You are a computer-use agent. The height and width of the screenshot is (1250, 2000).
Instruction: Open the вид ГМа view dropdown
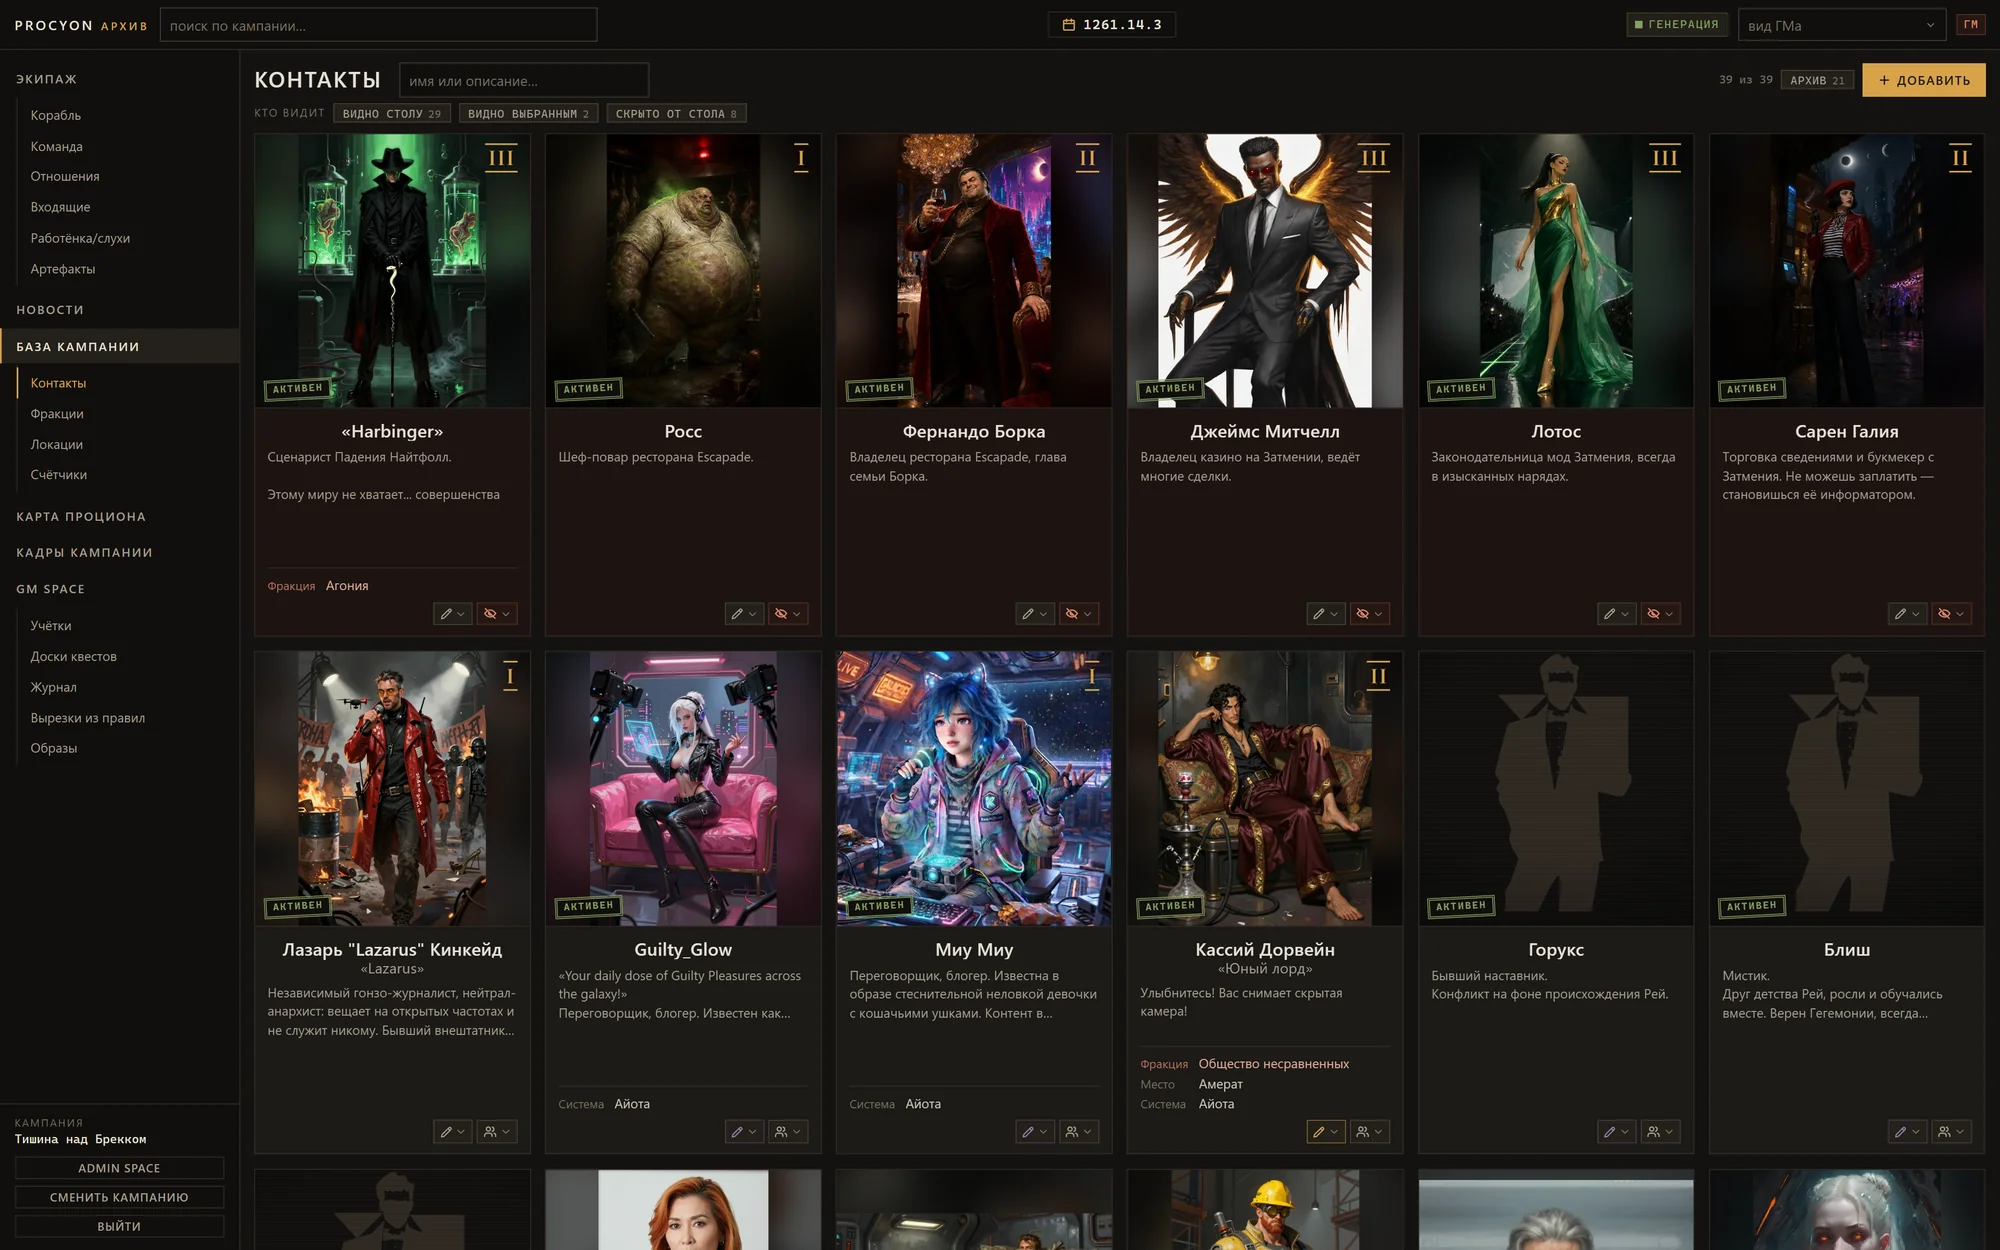1842,25
